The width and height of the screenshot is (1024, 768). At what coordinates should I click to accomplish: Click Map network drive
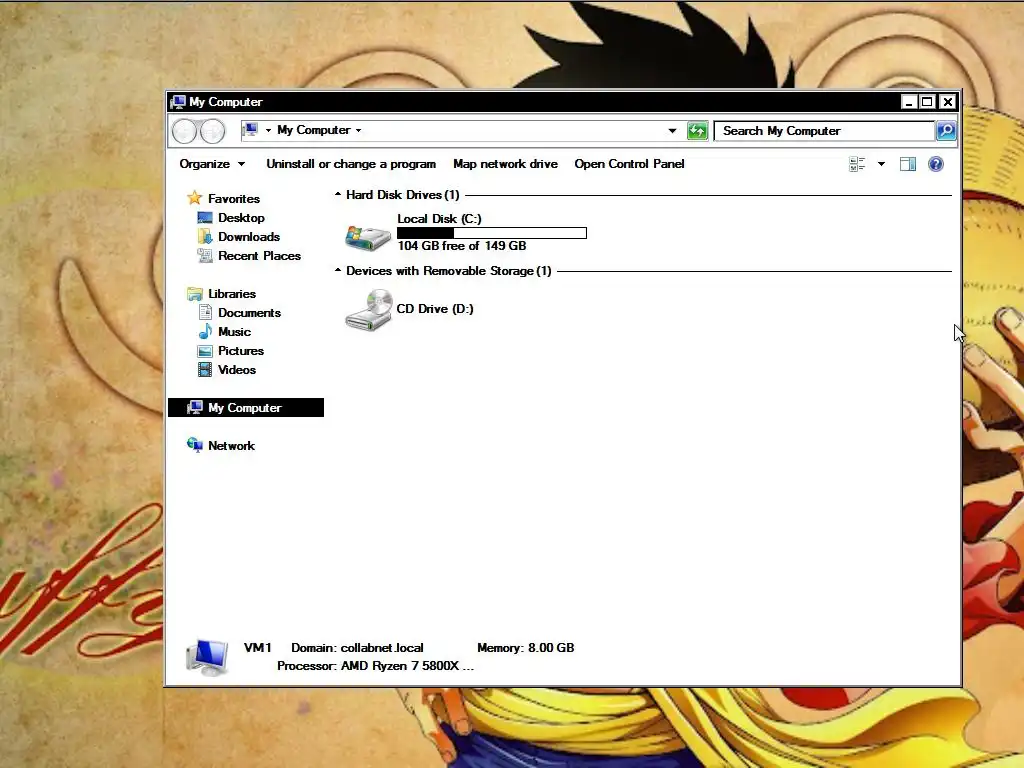tap(505, 164)
